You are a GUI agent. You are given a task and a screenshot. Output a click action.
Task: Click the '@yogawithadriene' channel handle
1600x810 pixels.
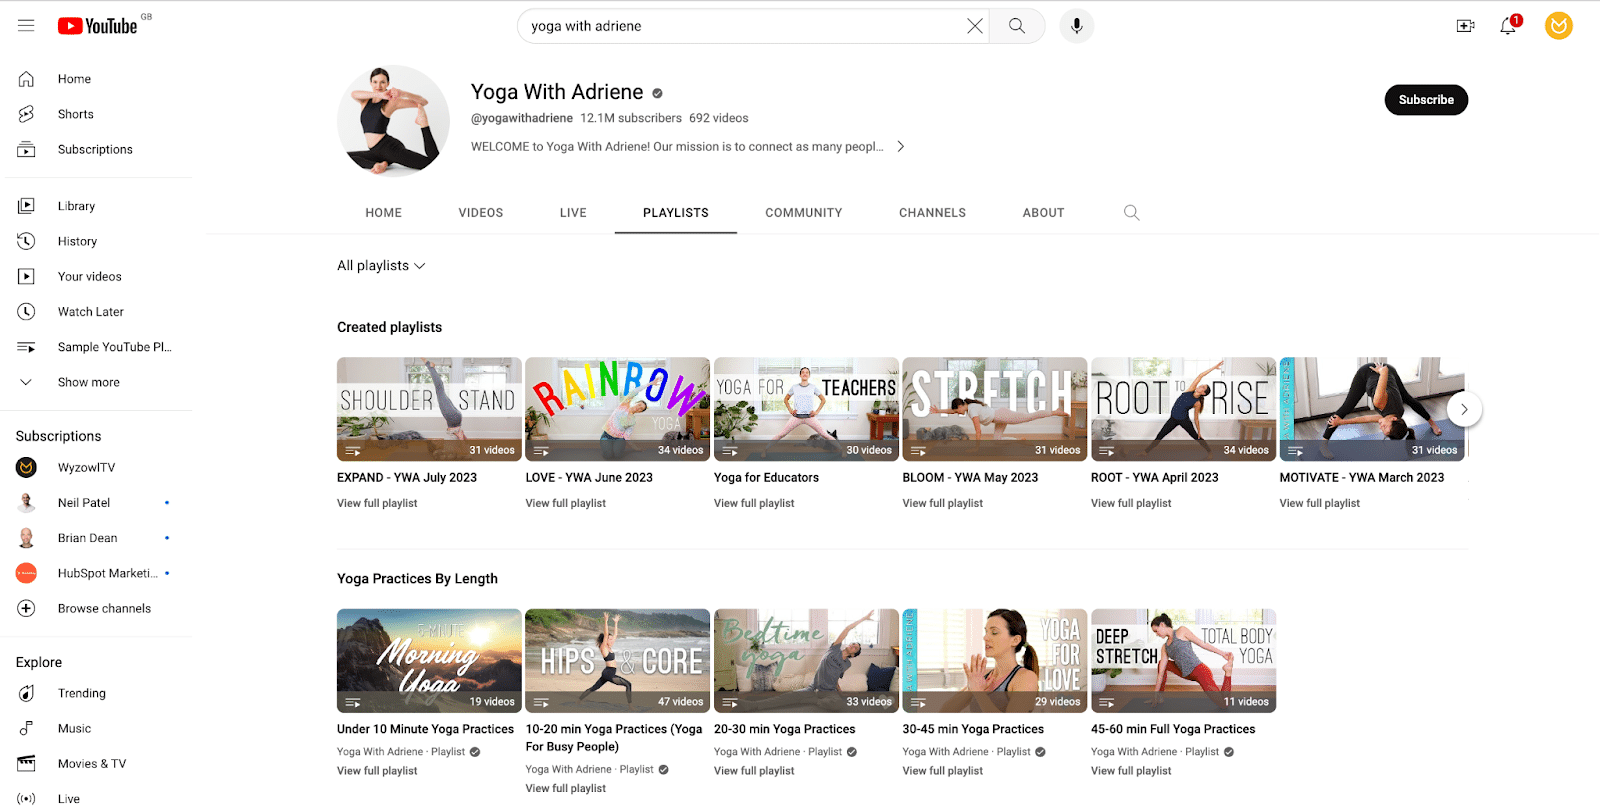[522, 118]
